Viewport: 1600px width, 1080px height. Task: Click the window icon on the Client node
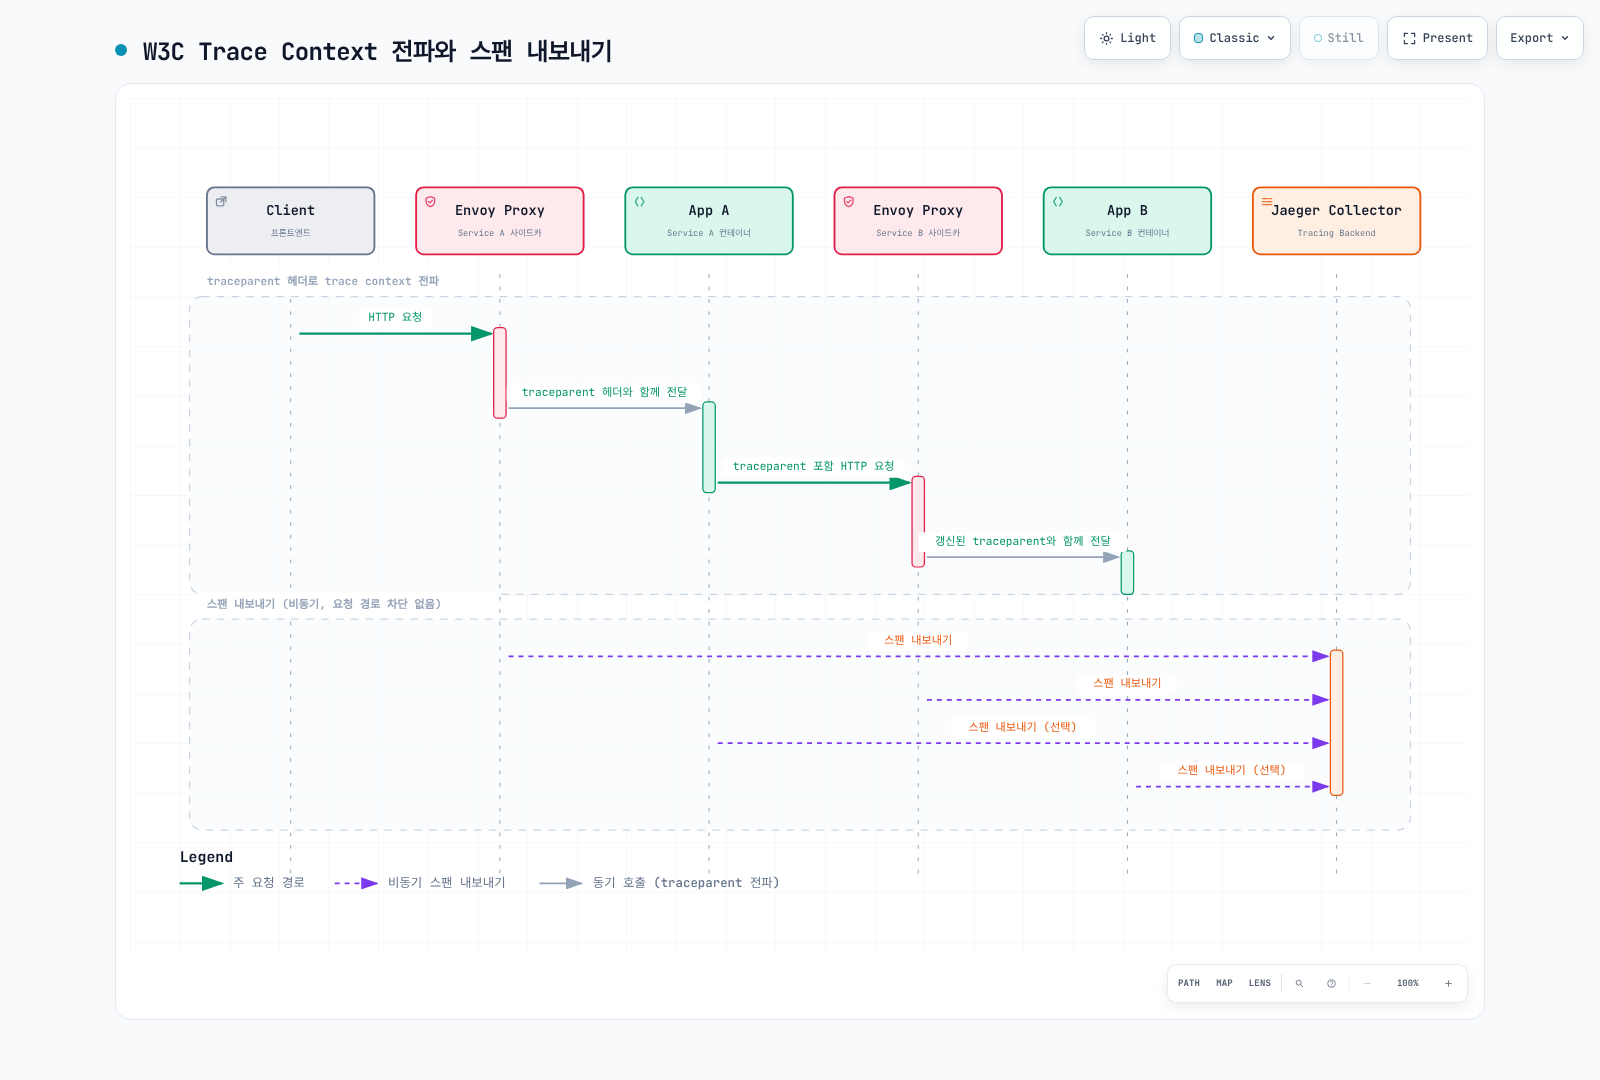(221, 201)
